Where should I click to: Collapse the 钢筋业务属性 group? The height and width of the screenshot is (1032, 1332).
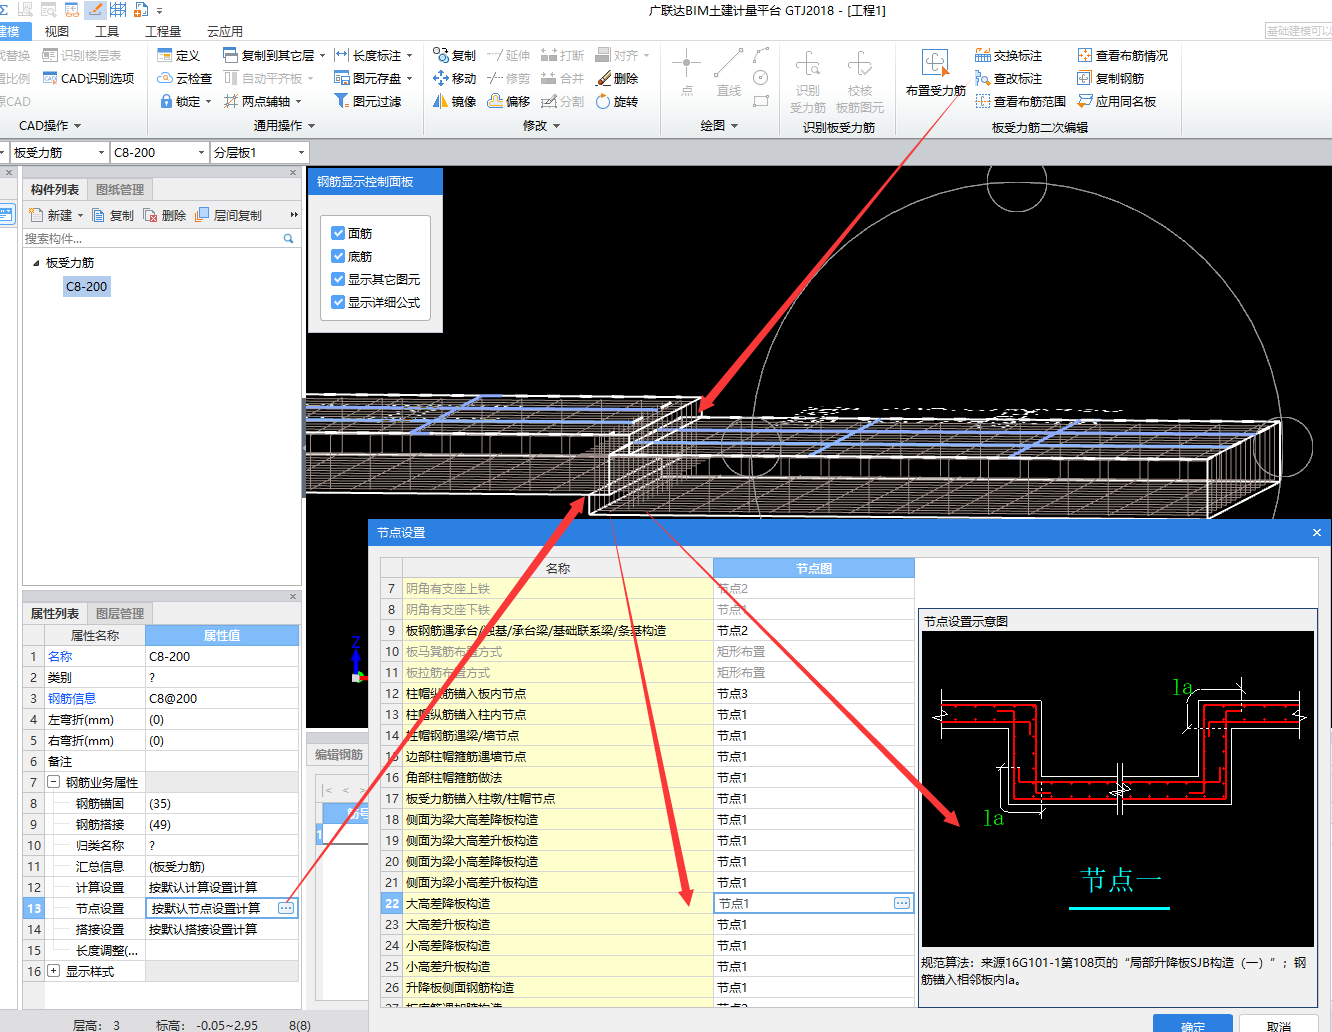click(x=54, y=782)
